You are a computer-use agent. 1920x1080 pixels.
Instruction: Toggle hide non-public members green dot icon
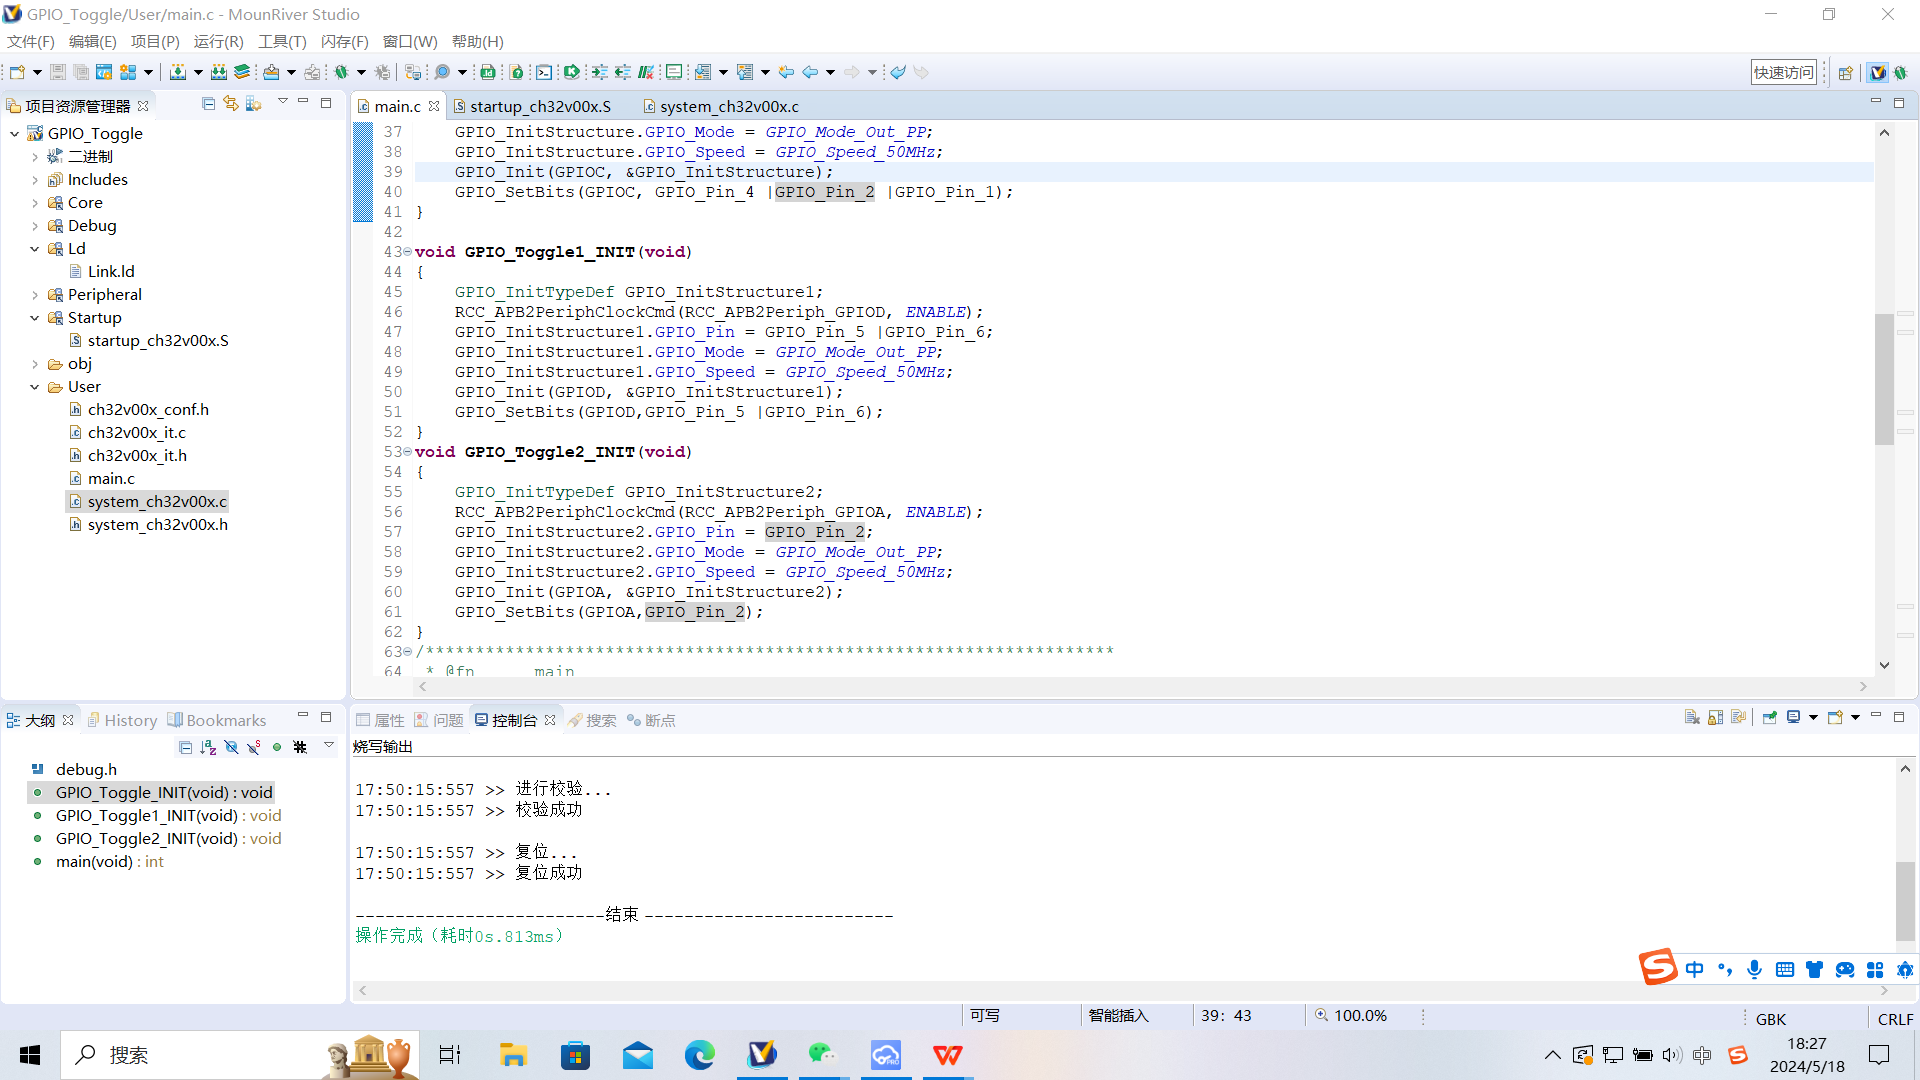tap(277, 747)
